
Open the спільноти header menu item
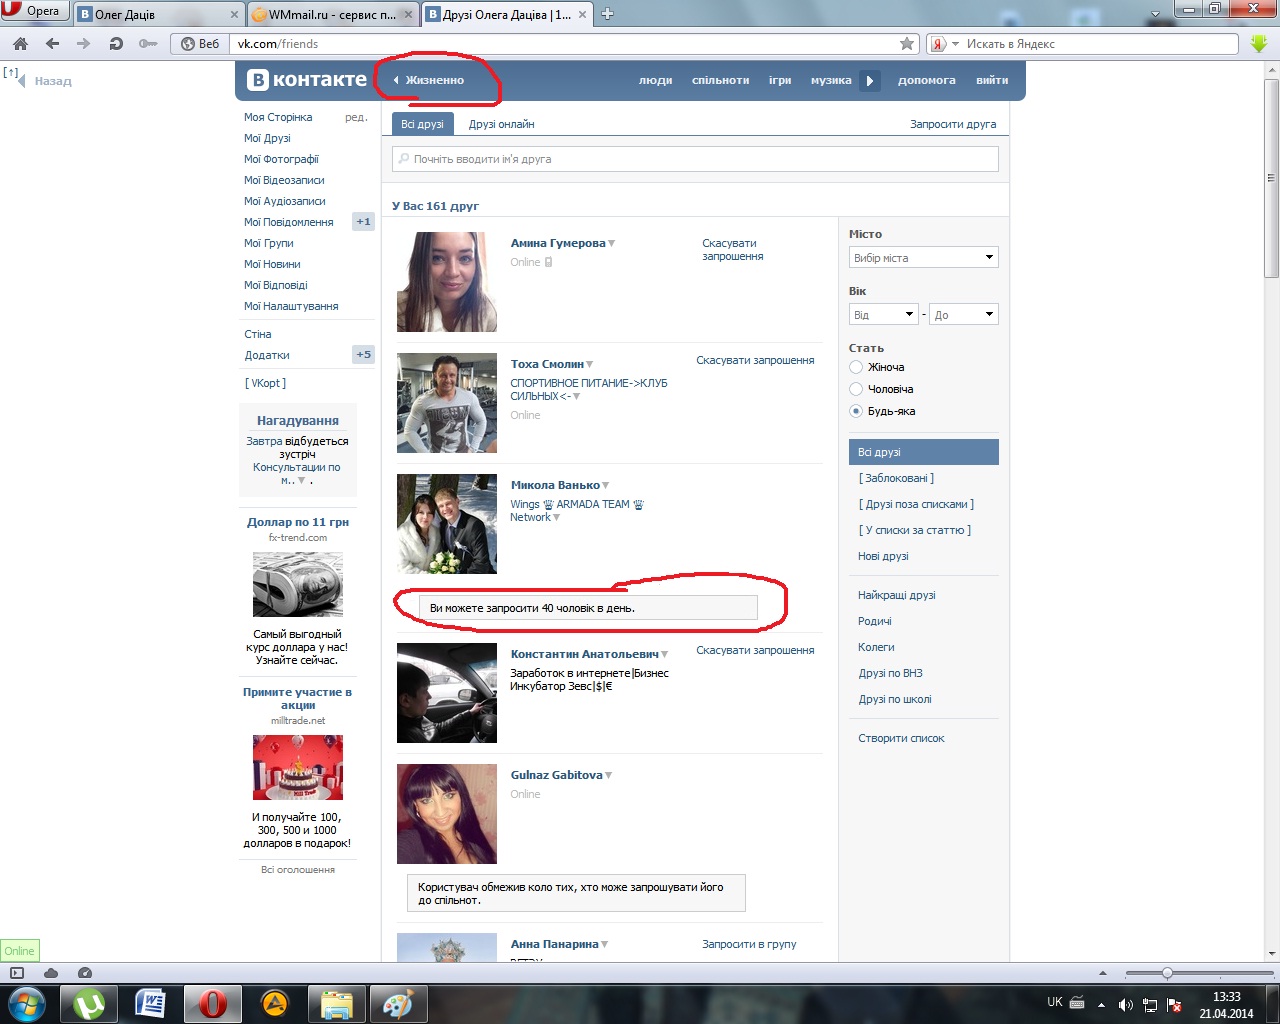click(720, 80)
